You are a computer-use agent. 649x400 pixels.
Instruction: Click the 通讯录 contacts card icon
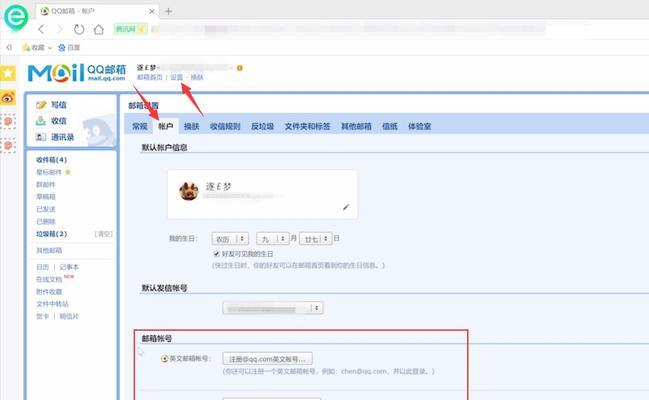pyautogui.click(x=41, y=137)
